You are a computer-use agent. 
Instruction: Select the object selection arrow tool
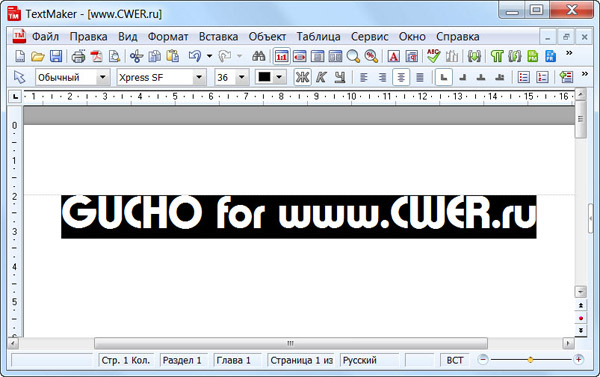pyautogui.click(x=20, y=77)
